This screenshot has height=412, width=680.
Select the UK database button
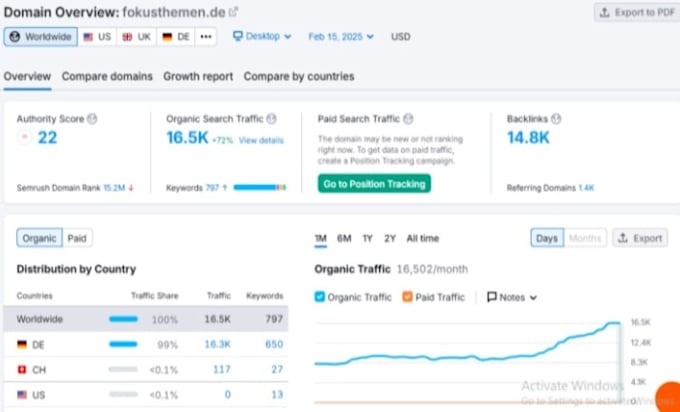pos(136,37)
